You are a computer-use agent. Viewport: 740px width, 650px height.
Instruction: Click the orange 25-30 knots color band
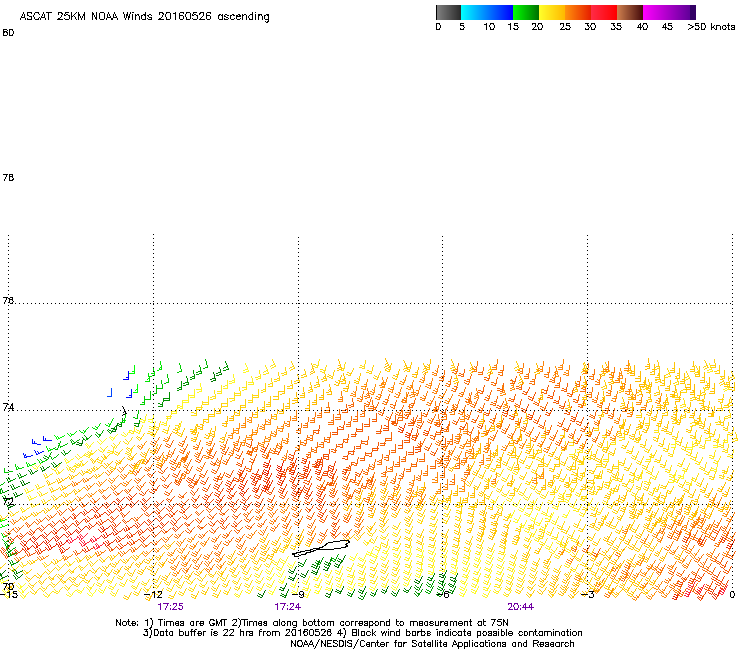click(578, 12)
